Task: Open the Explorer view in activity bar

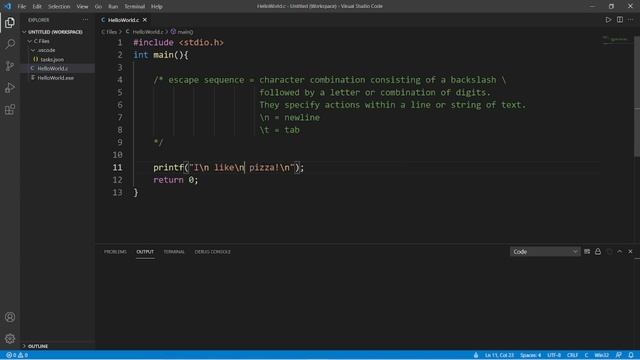Action: tap(10, 22)
